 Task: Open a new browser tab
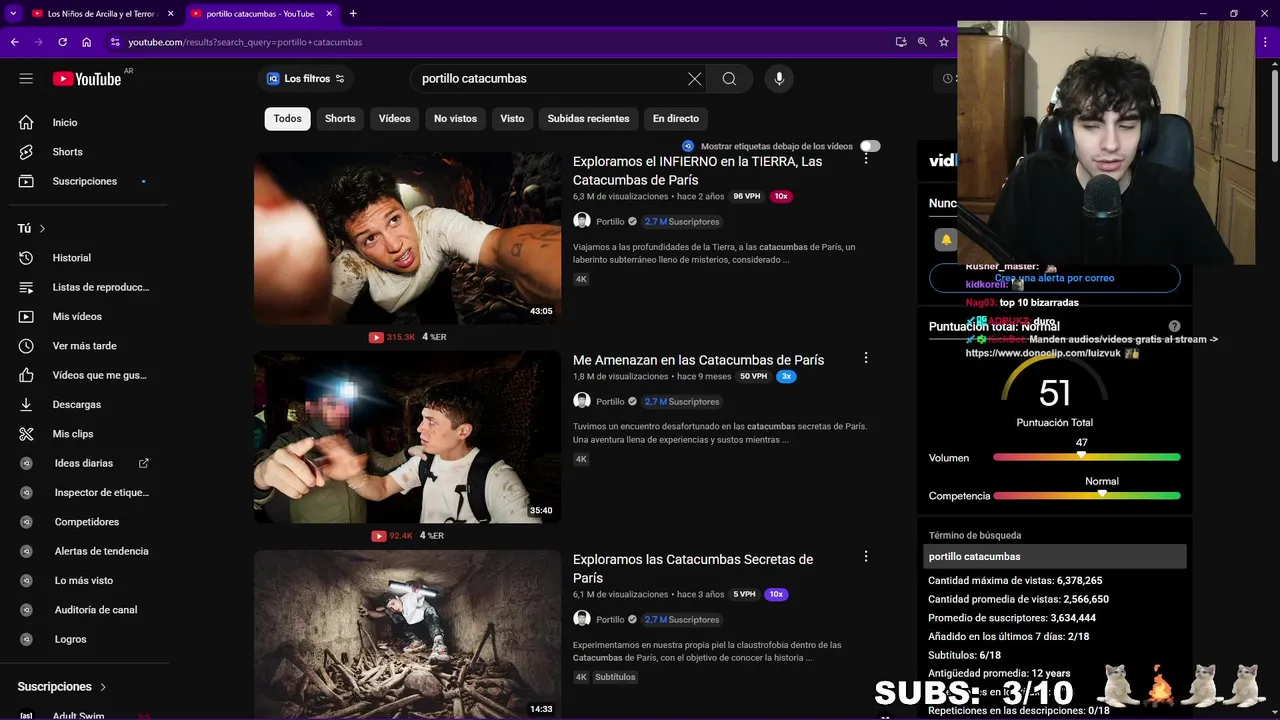[x=353, y=14]
